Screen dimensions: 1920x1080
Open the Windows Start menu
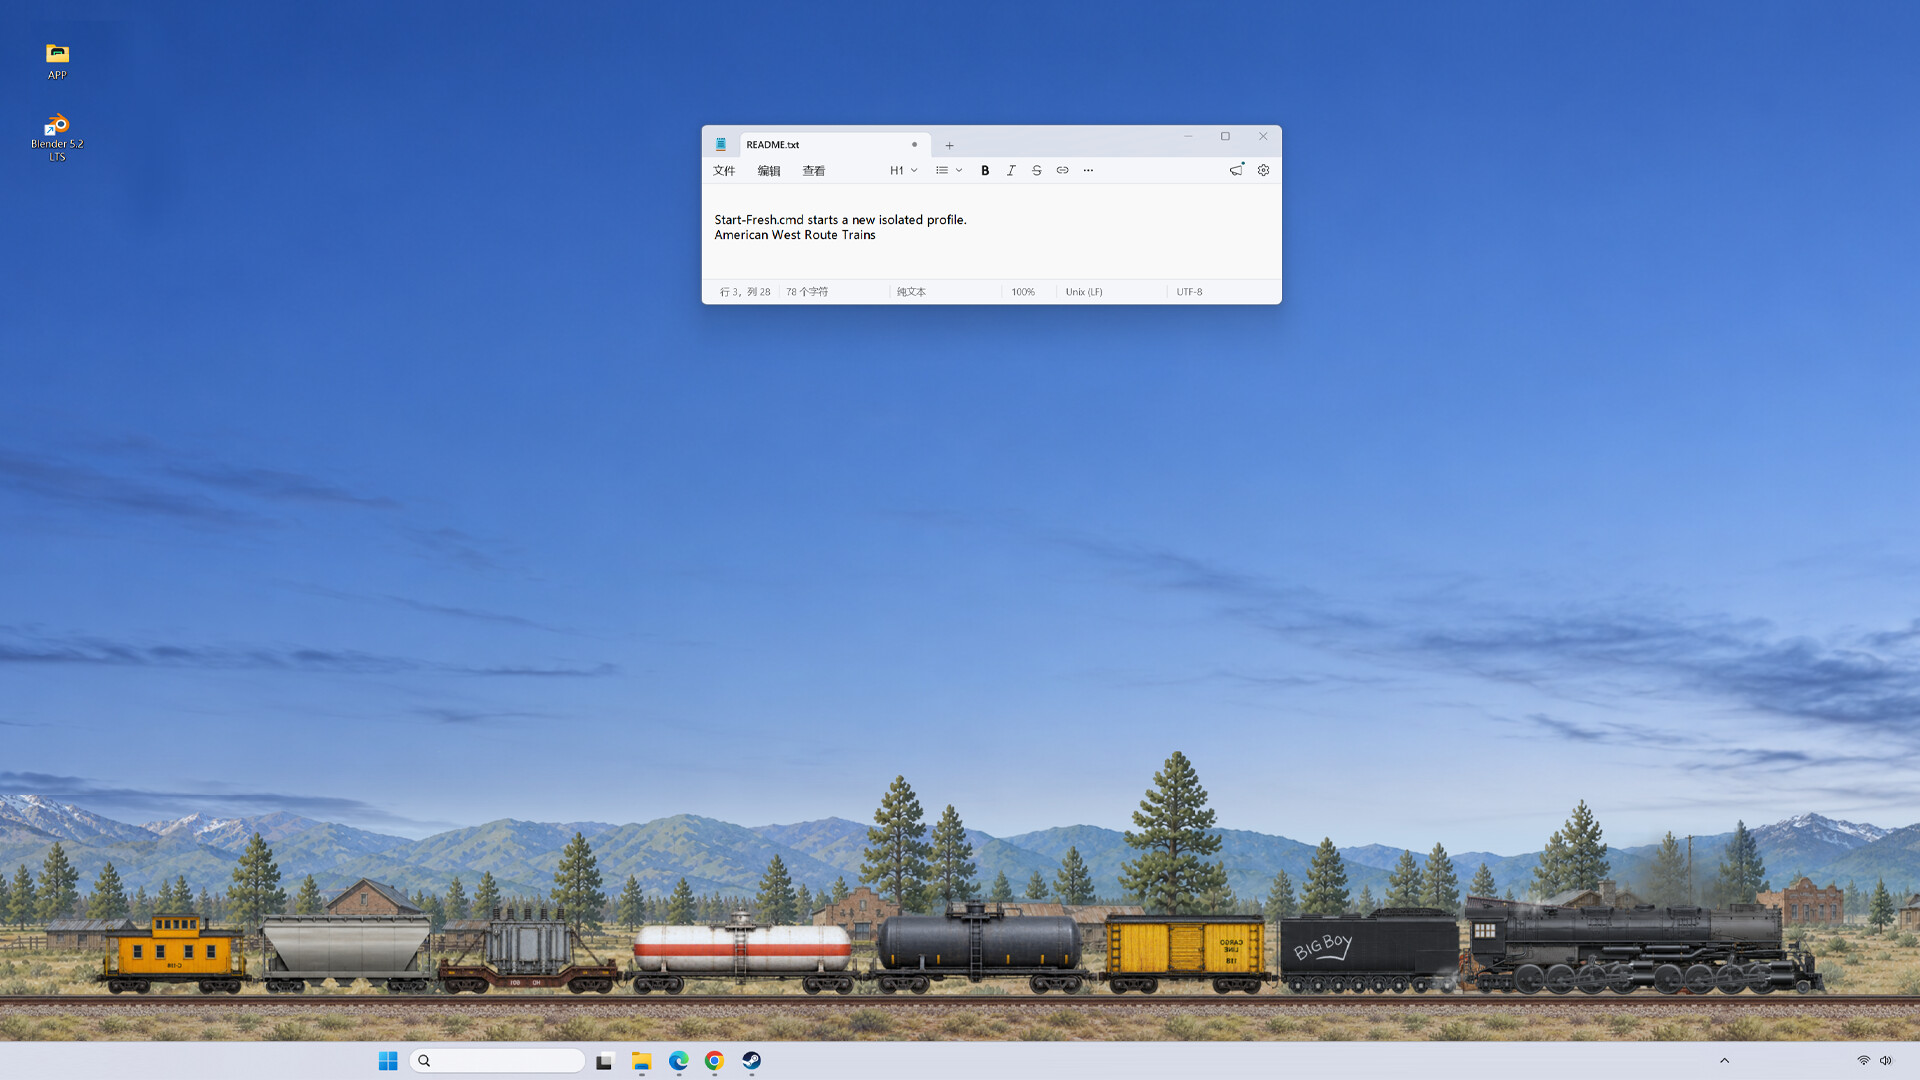tap(388, 1061)
